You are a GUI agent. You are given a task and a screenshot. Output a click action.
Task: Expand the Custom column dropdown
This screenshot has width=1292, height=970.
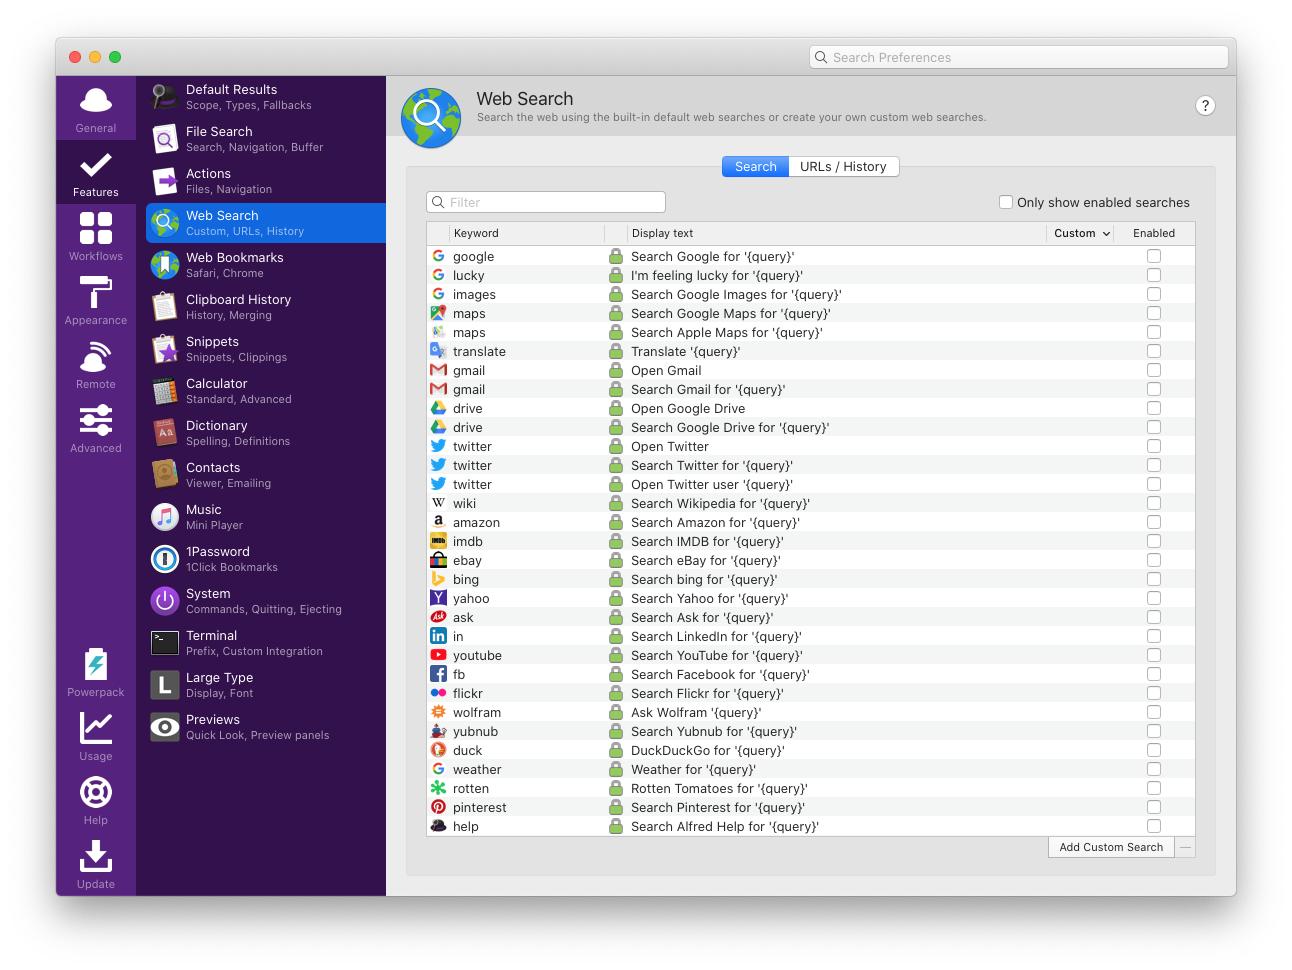(1081, 233)
